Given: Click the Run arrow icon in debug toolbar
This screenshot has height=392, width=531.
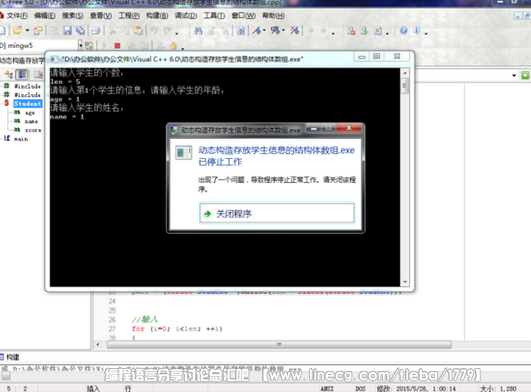Looking at the screenshot, I should pos(105,45).
